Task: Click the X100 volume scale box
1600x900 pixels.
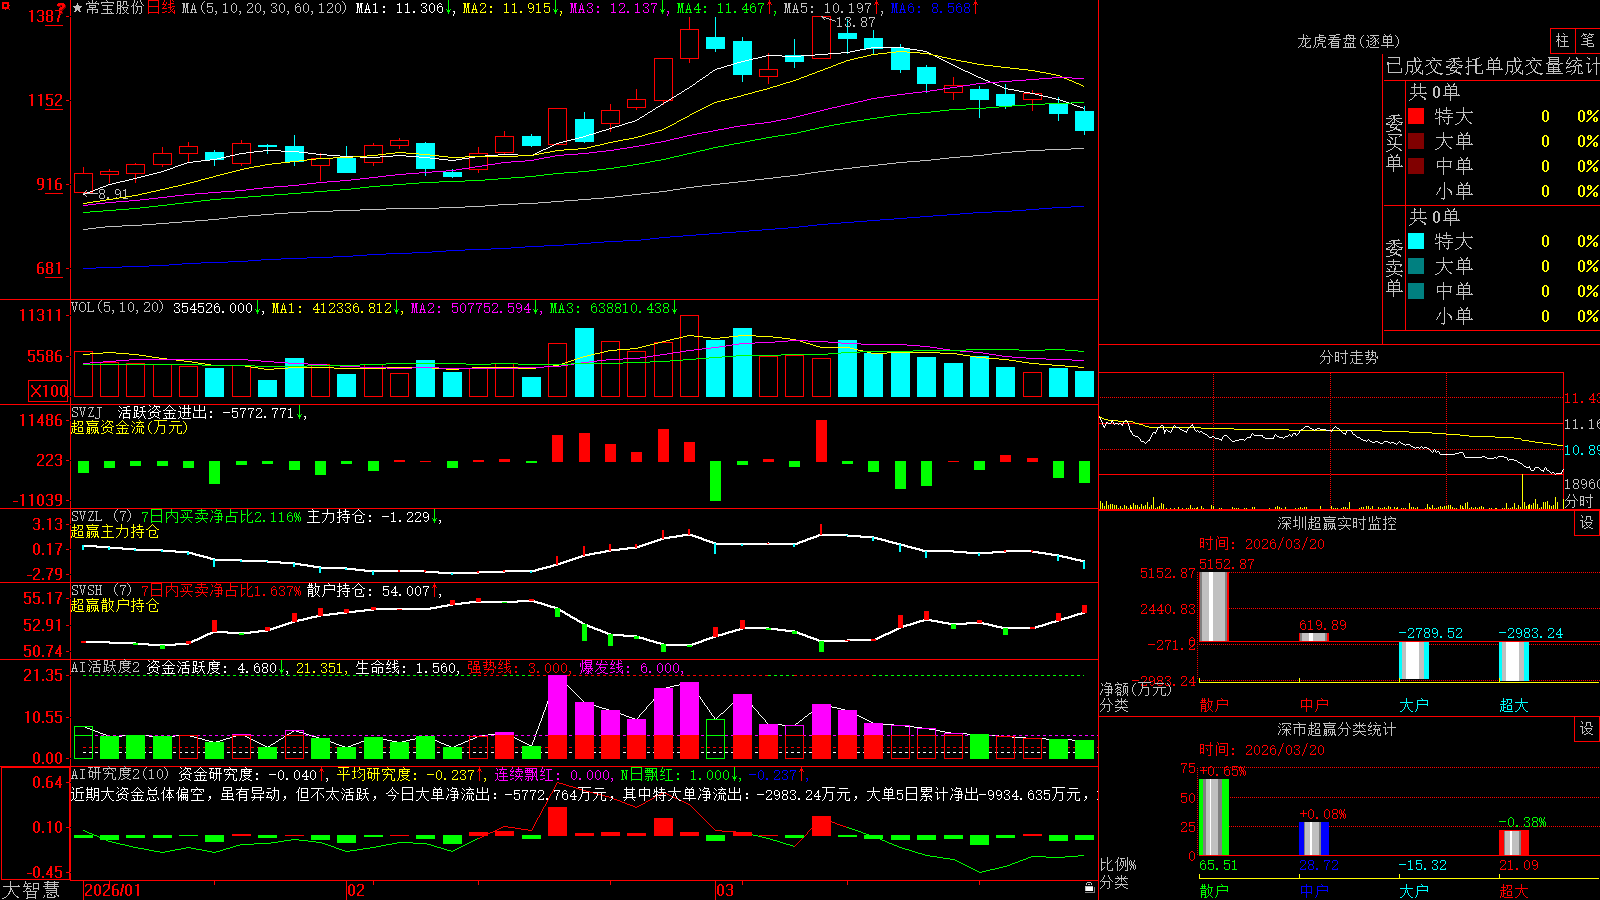Action: (49, 391)
